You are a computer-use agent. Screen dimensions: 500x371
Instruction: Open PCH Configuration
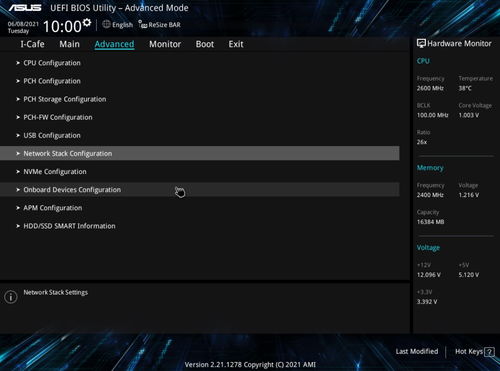pyautogui.click(x=200, y=81)
